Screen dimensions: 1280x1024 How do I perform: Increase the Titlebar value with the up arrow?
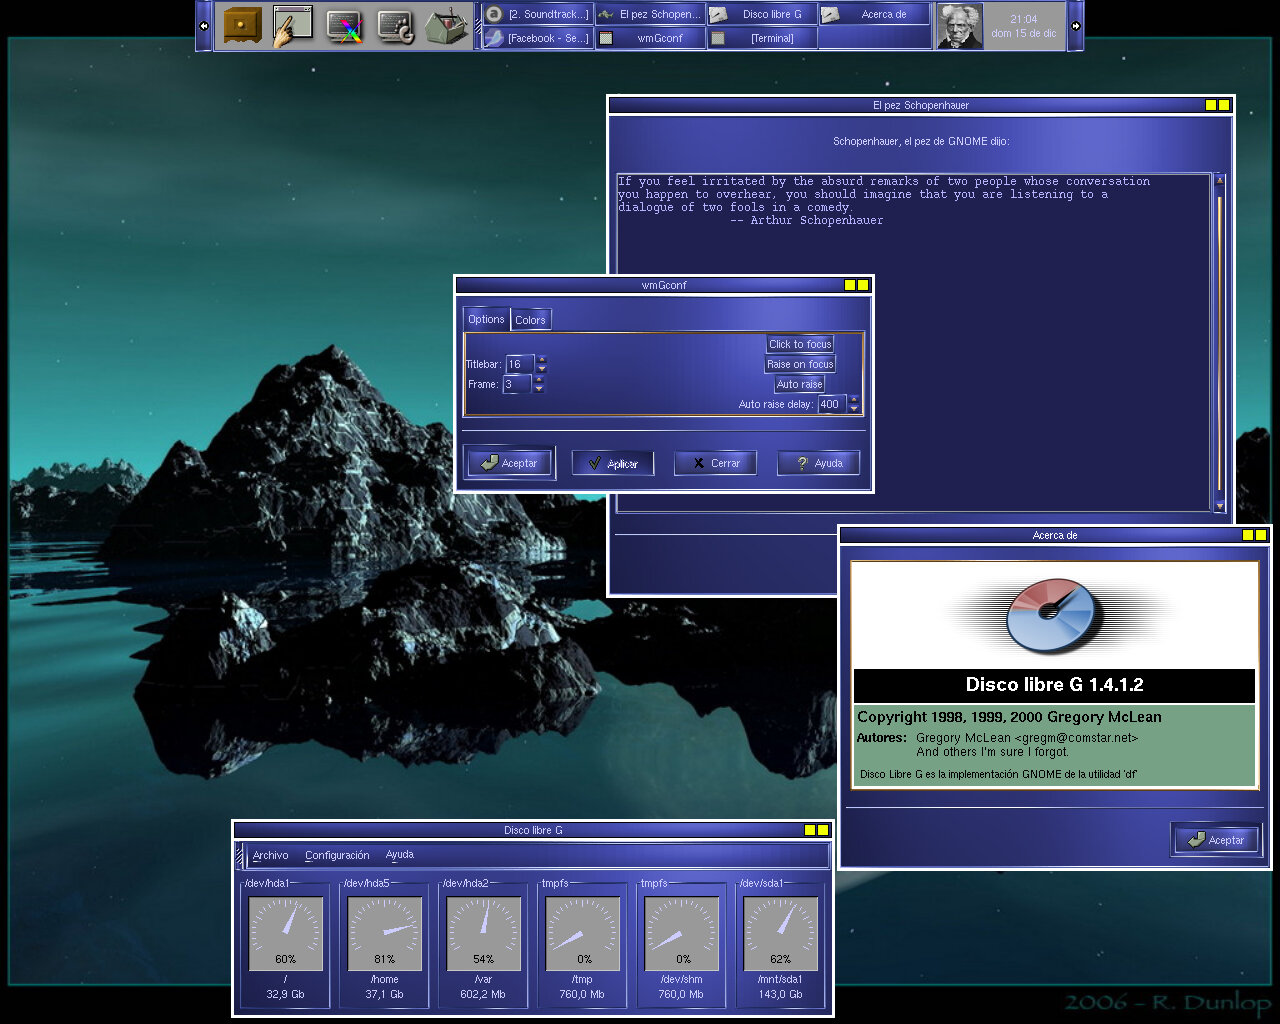point(541,359)
